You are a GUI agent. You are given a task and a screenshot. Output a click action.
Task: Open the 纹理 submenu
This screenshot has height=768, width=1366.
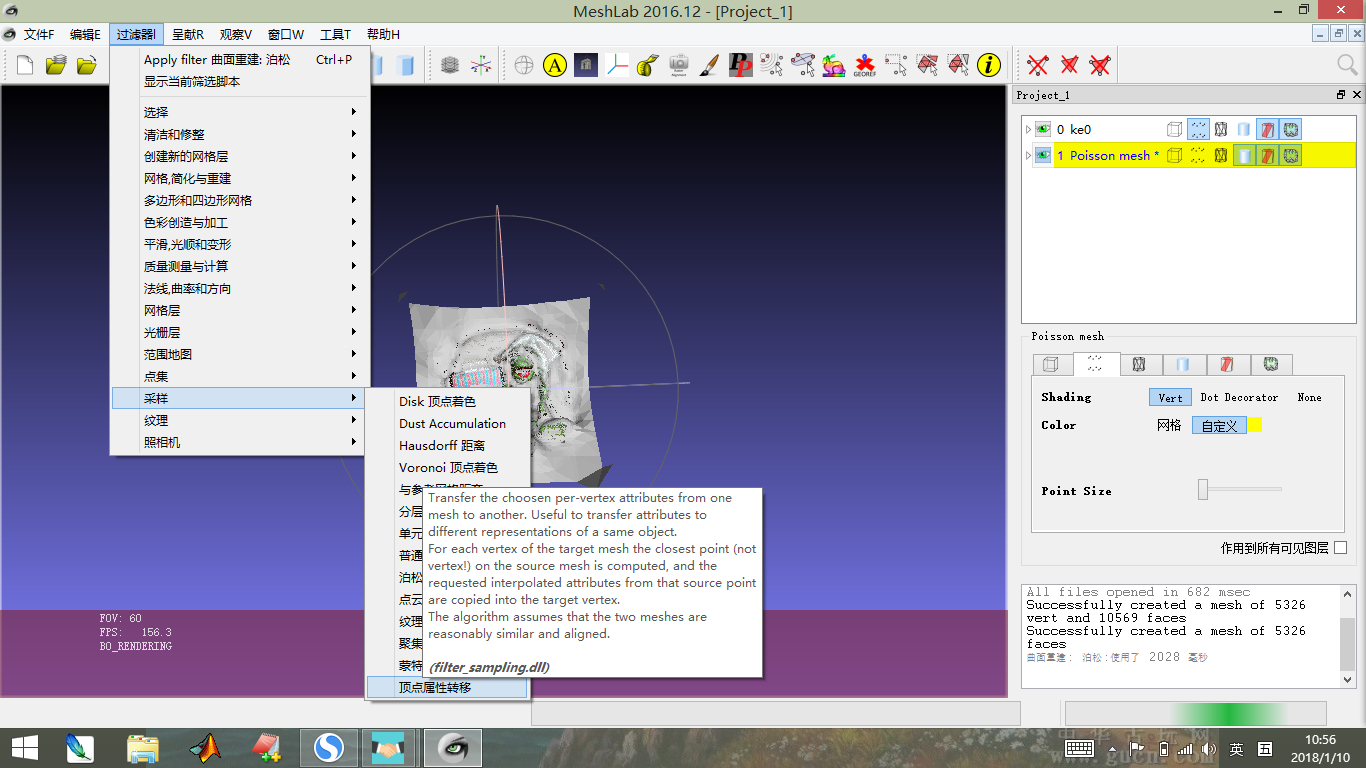click(240, 420)
